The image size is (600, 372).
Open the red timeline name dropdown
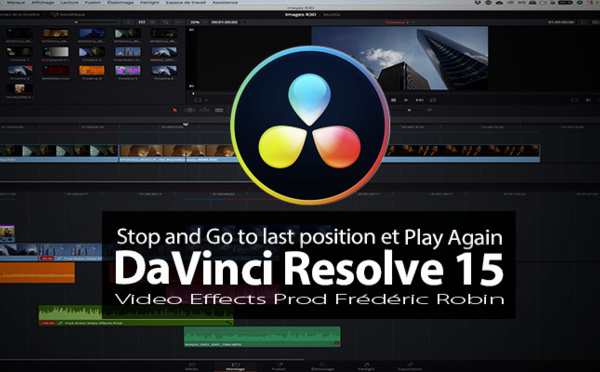(x=399, y=22)
